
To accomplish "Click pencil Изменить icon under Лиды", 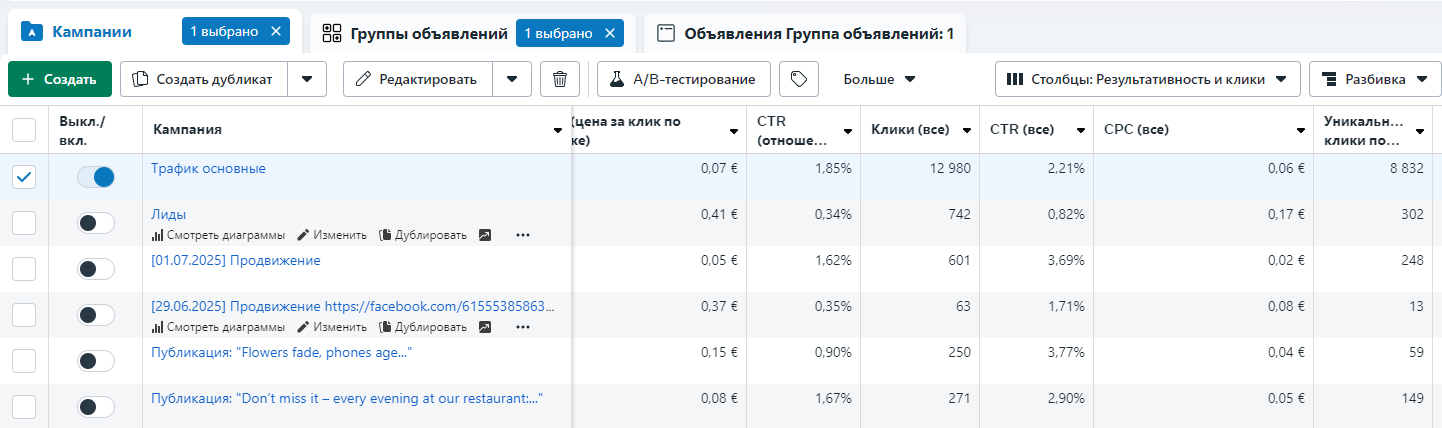I will 303,235.
